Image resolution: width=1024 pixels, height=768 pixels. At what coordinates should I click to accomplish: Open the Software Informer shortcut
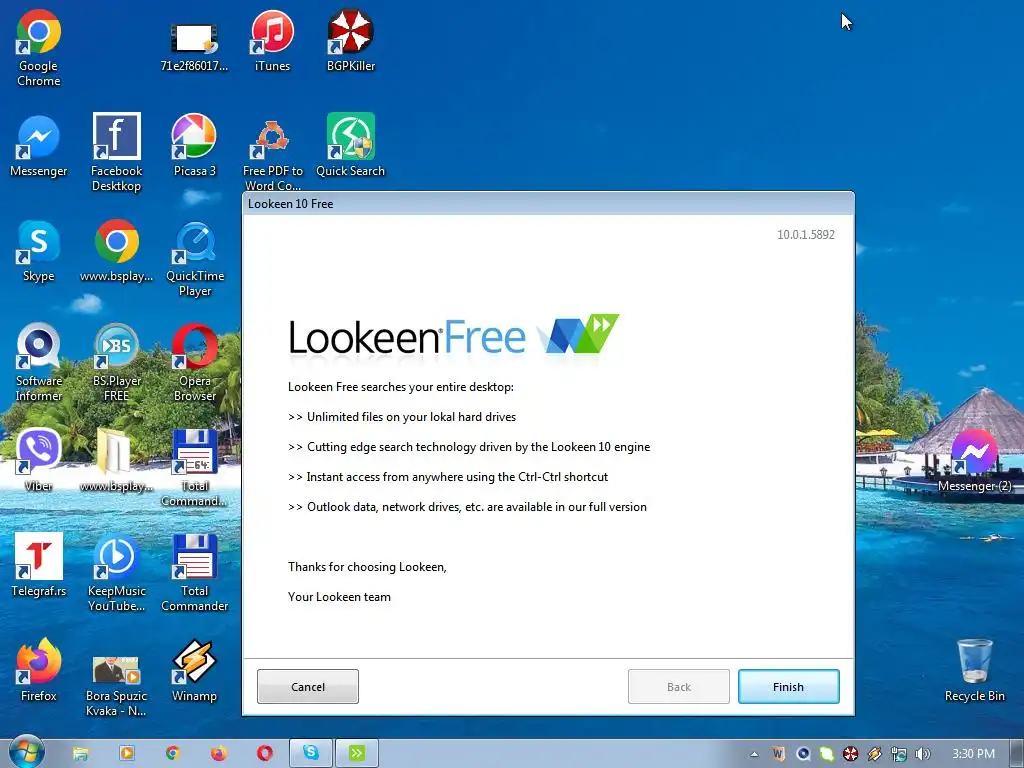coord(39,362)
